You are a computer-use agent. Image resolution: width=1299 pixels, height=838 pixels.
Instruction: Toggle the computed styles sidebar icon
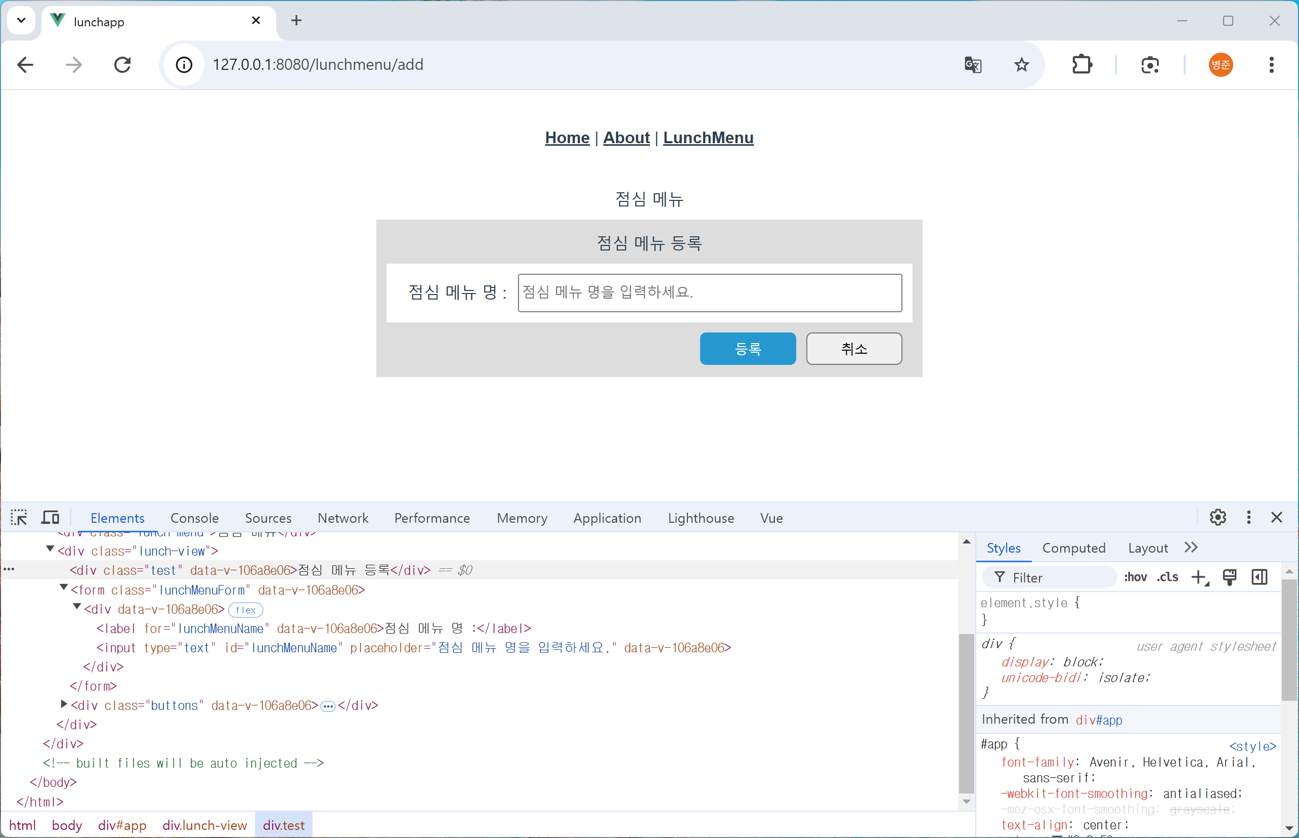click(x=1259, y=578)
